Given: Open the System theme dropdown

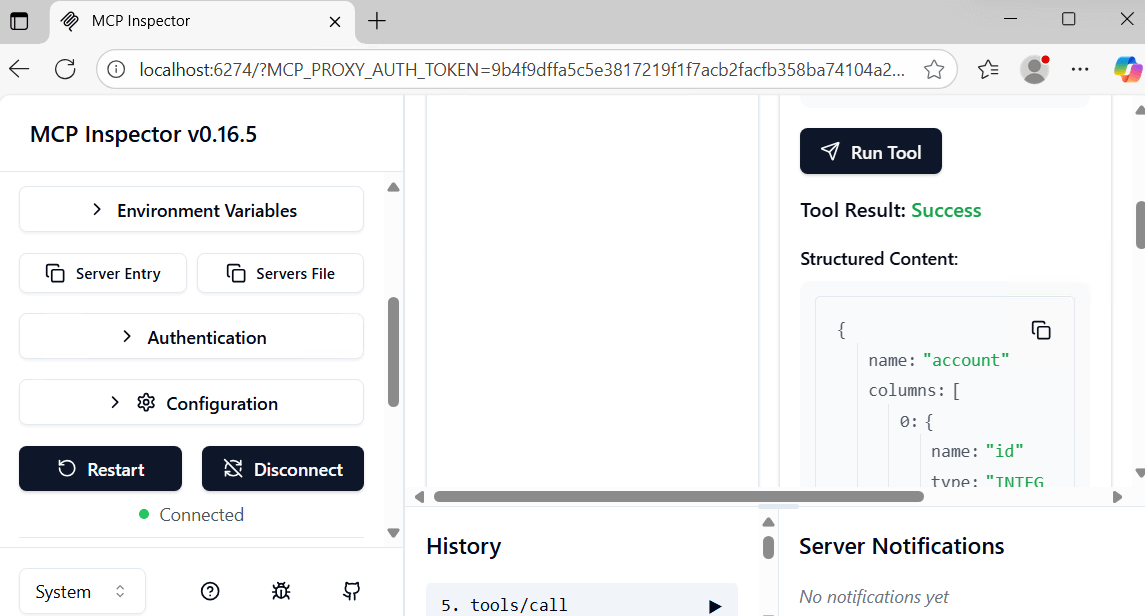Looking at the screenshot, I should pos(82,591).
